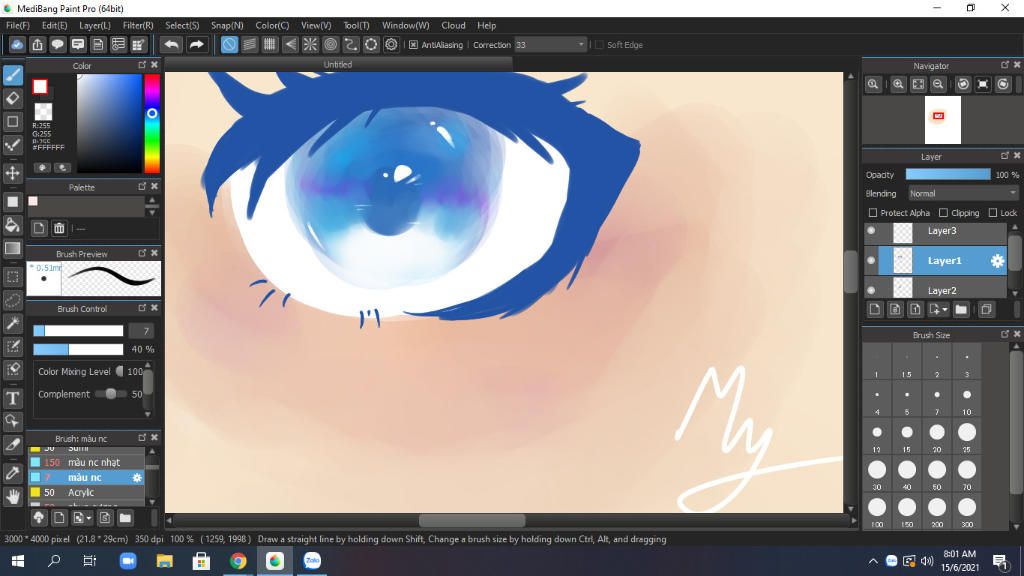Click the rainbow hue color bar
The height and width of the screenshot is (576, 1024).
click(152, 123)
